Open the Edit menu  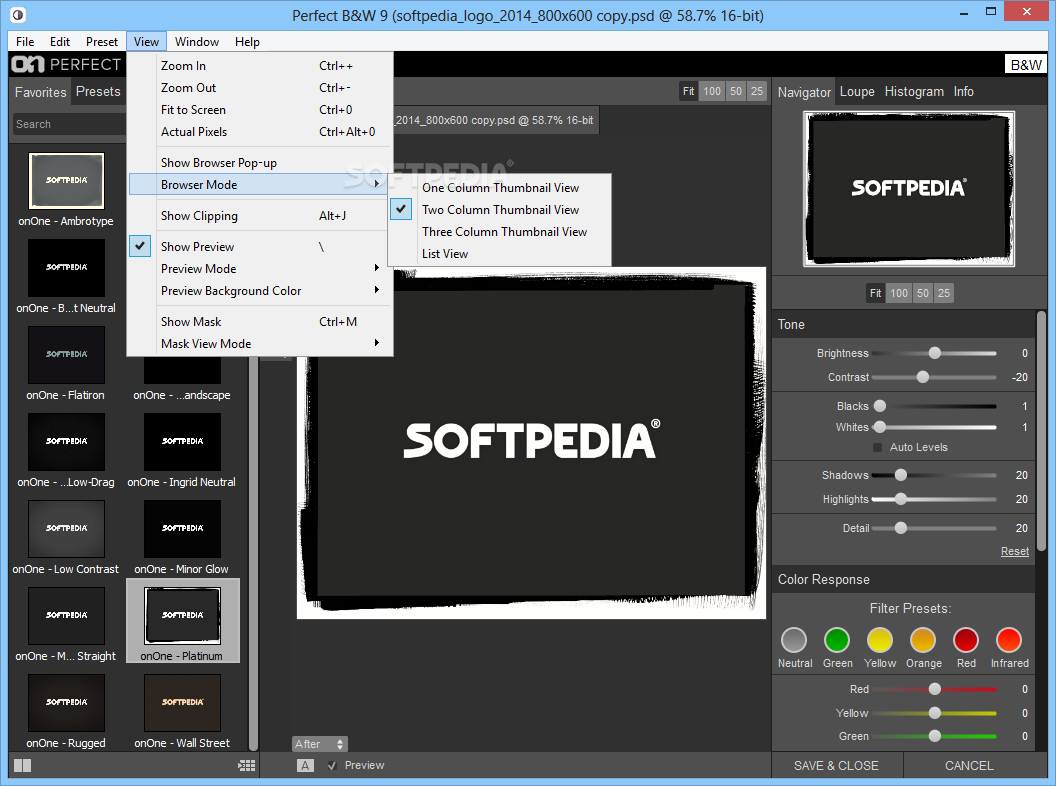tap(60, 42)
